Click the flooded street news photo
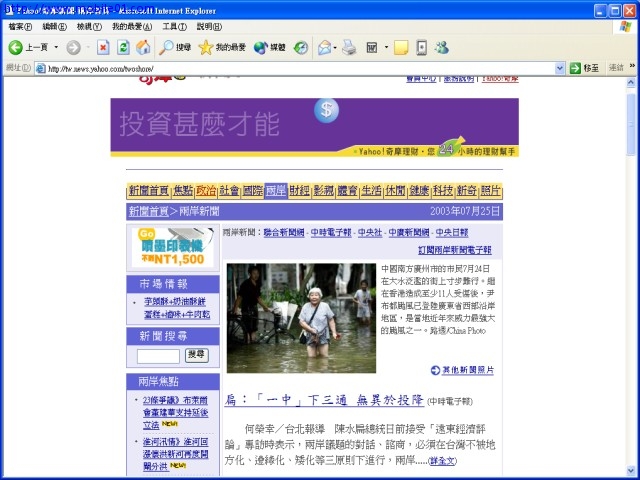The image size is (640, 480). 301,318
